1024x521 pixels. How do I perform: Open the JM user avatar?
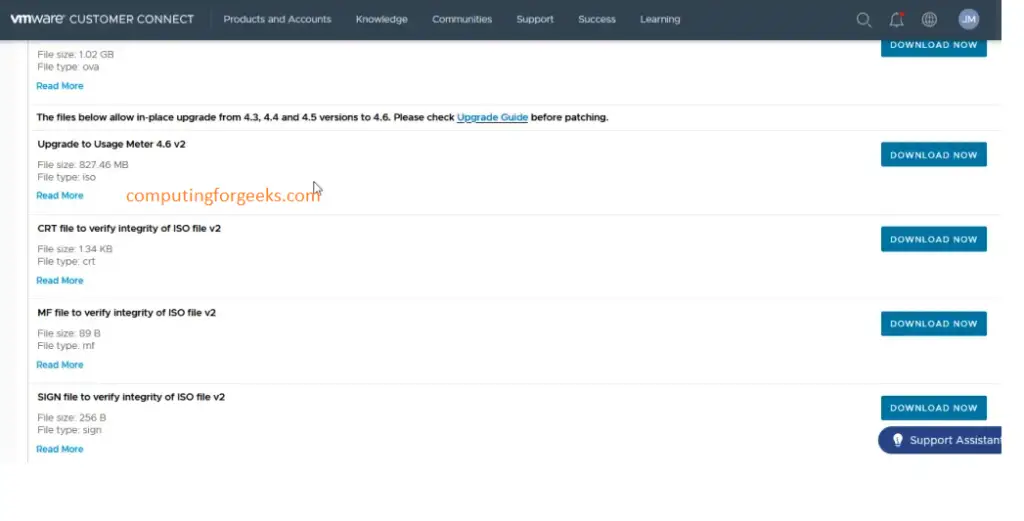968,20
